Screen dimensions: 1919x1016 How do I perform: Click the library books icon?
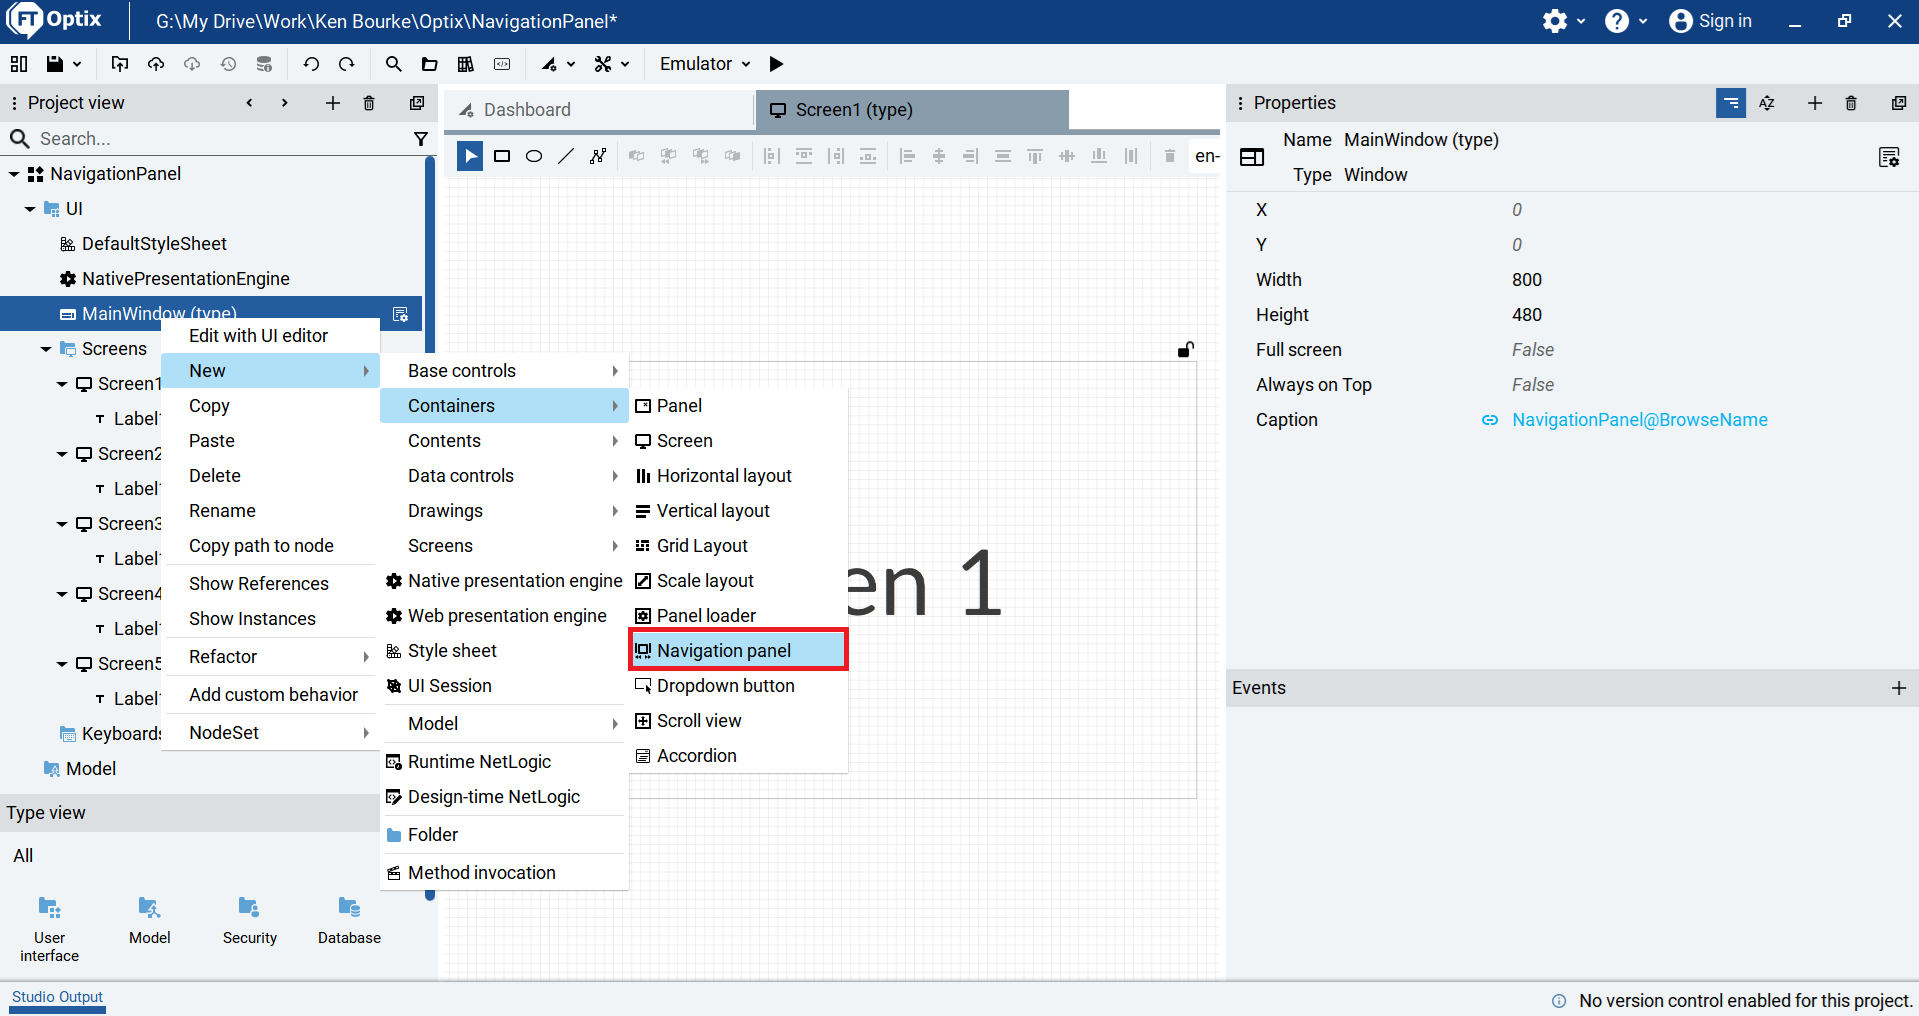click(x=466, y=64)
